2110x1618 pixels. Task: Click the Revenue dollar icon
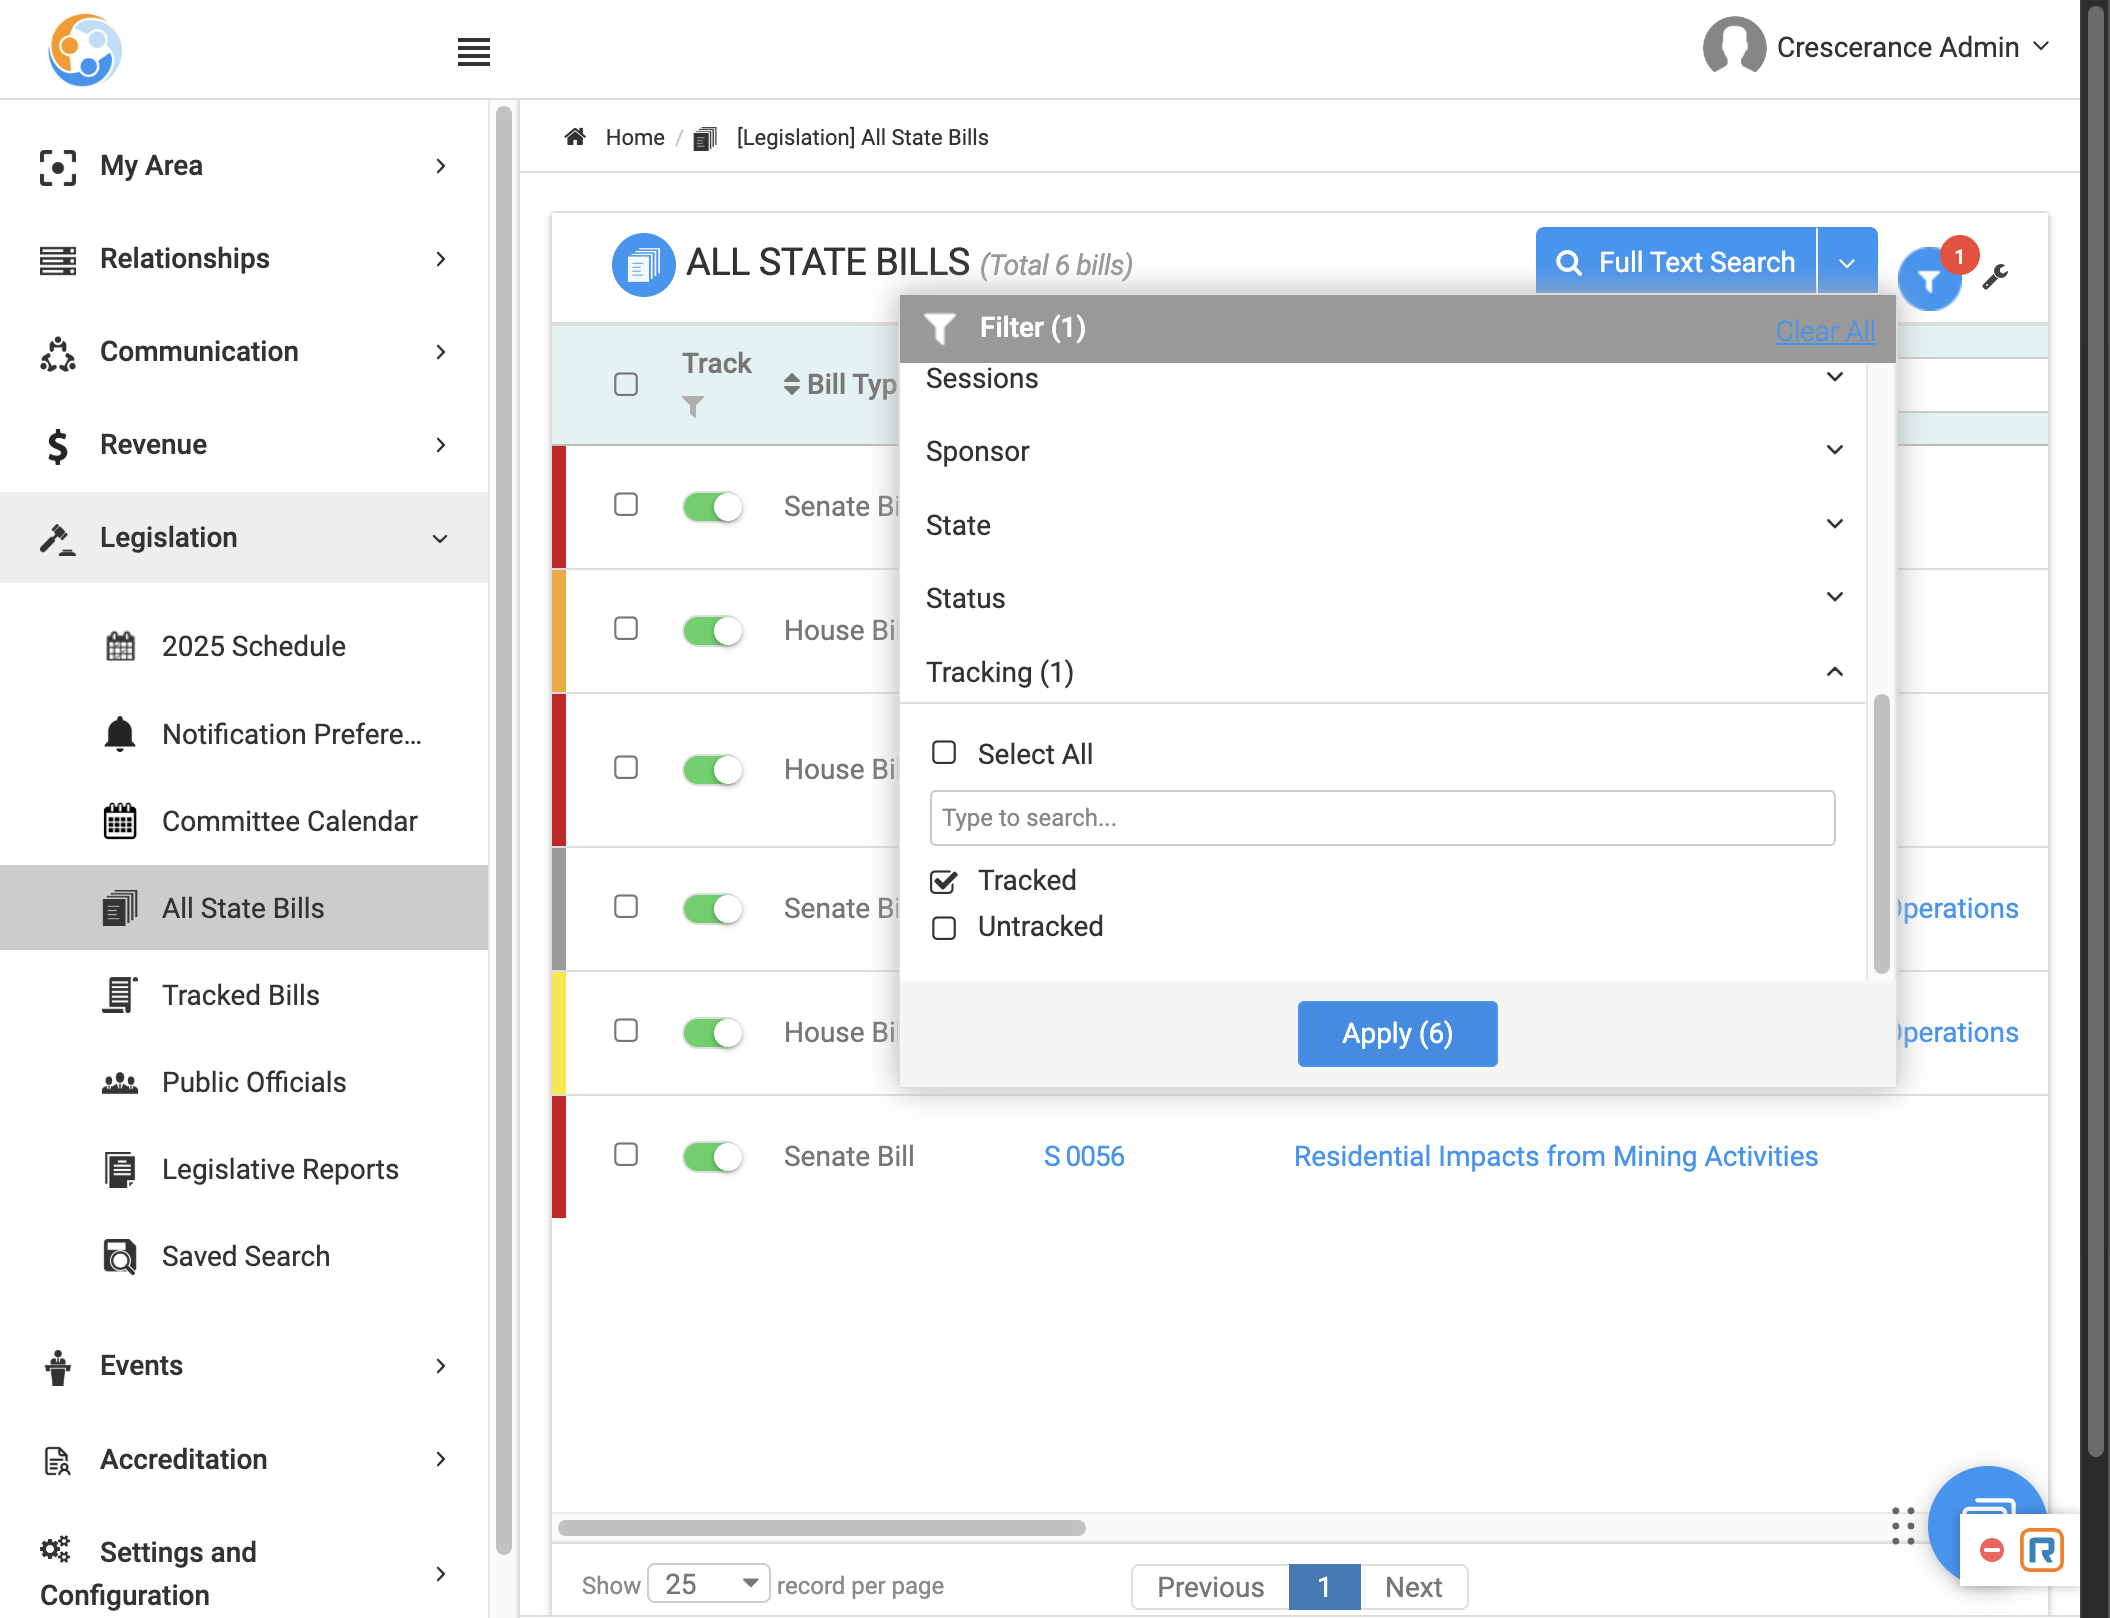coord(58,446)
